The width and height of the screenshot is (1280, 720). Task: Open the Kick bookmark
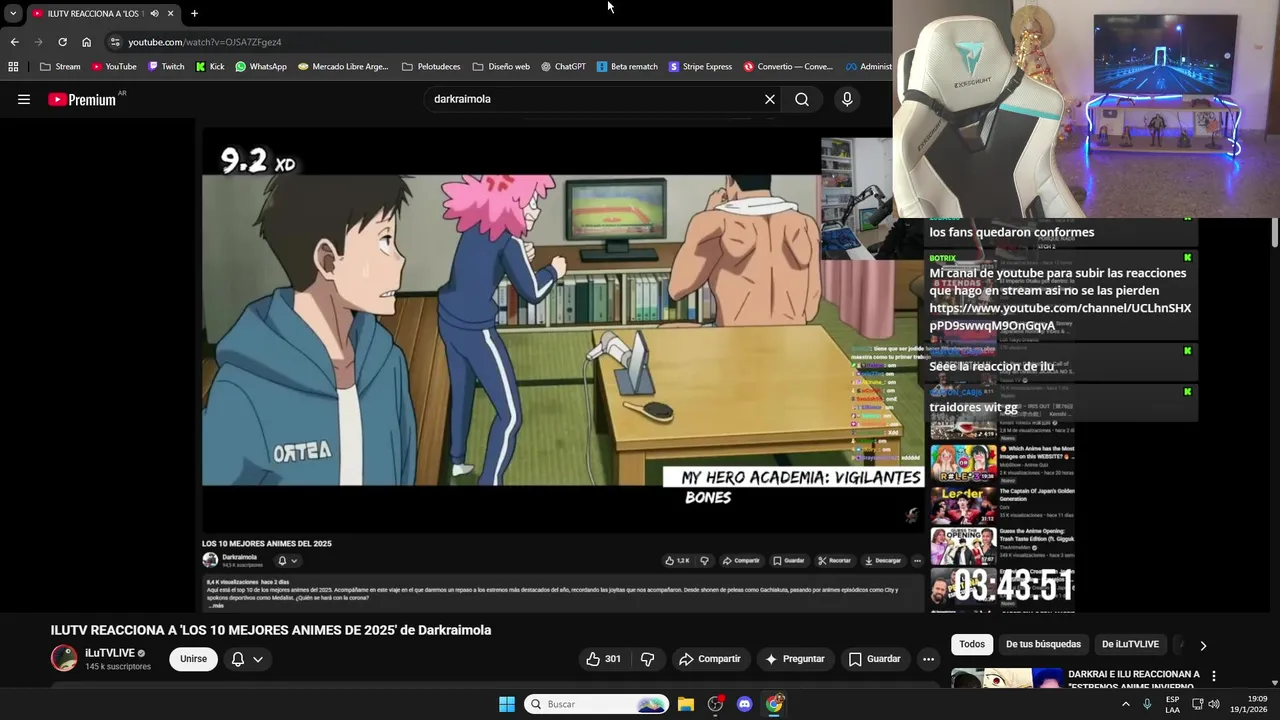[210, 67]
